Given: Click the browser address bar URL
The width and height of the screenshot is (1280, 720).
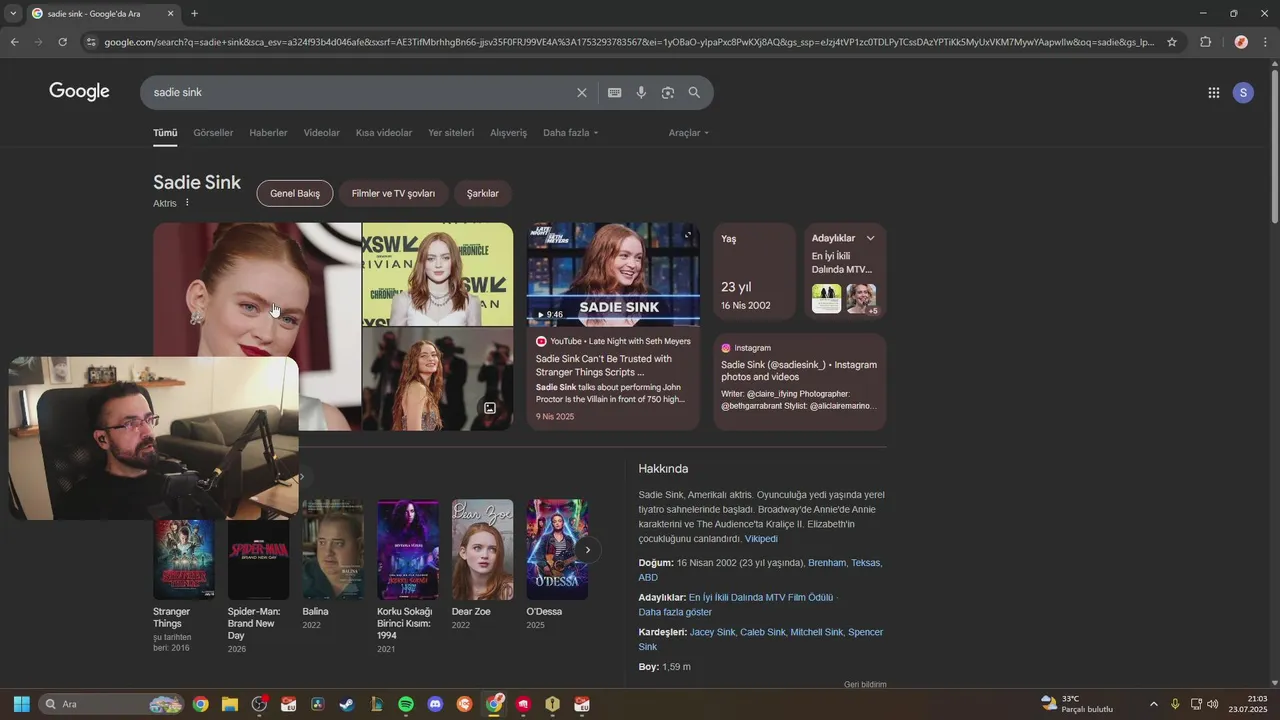Looking at the screenshot, I should click(x=628, y=42).
